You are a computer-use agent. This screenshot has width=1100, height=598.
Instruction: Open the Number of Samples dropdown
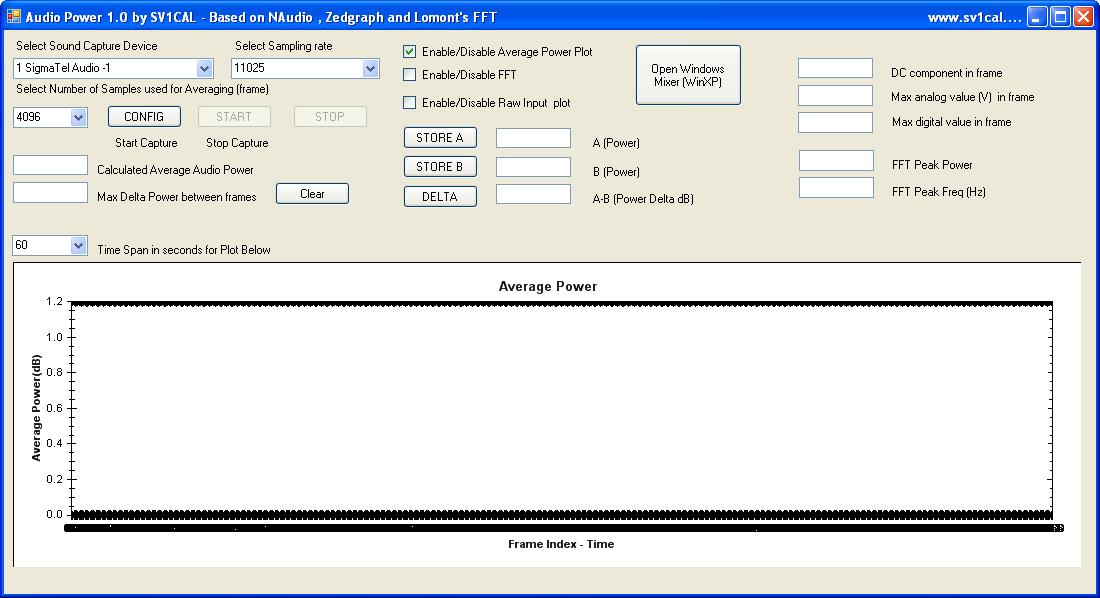[79, 118]
